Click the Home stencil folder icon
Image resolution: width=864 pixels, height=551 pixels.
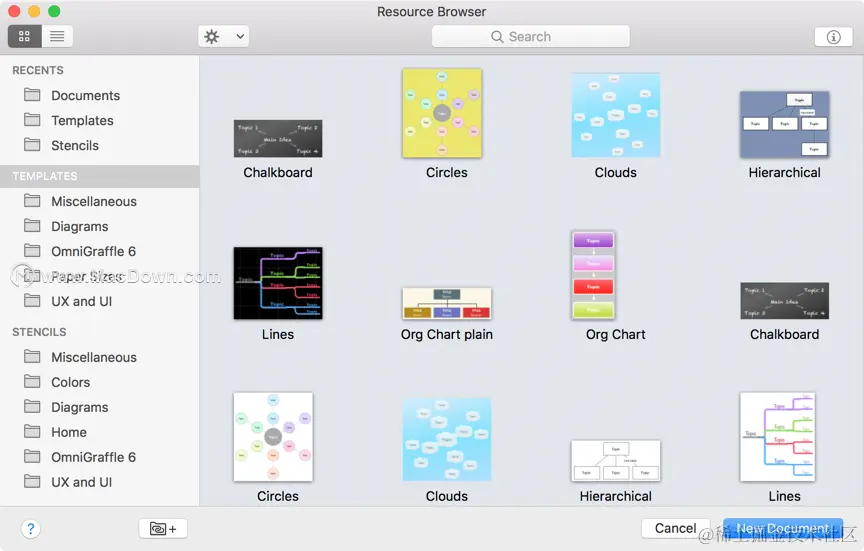[x=32, y=431]
